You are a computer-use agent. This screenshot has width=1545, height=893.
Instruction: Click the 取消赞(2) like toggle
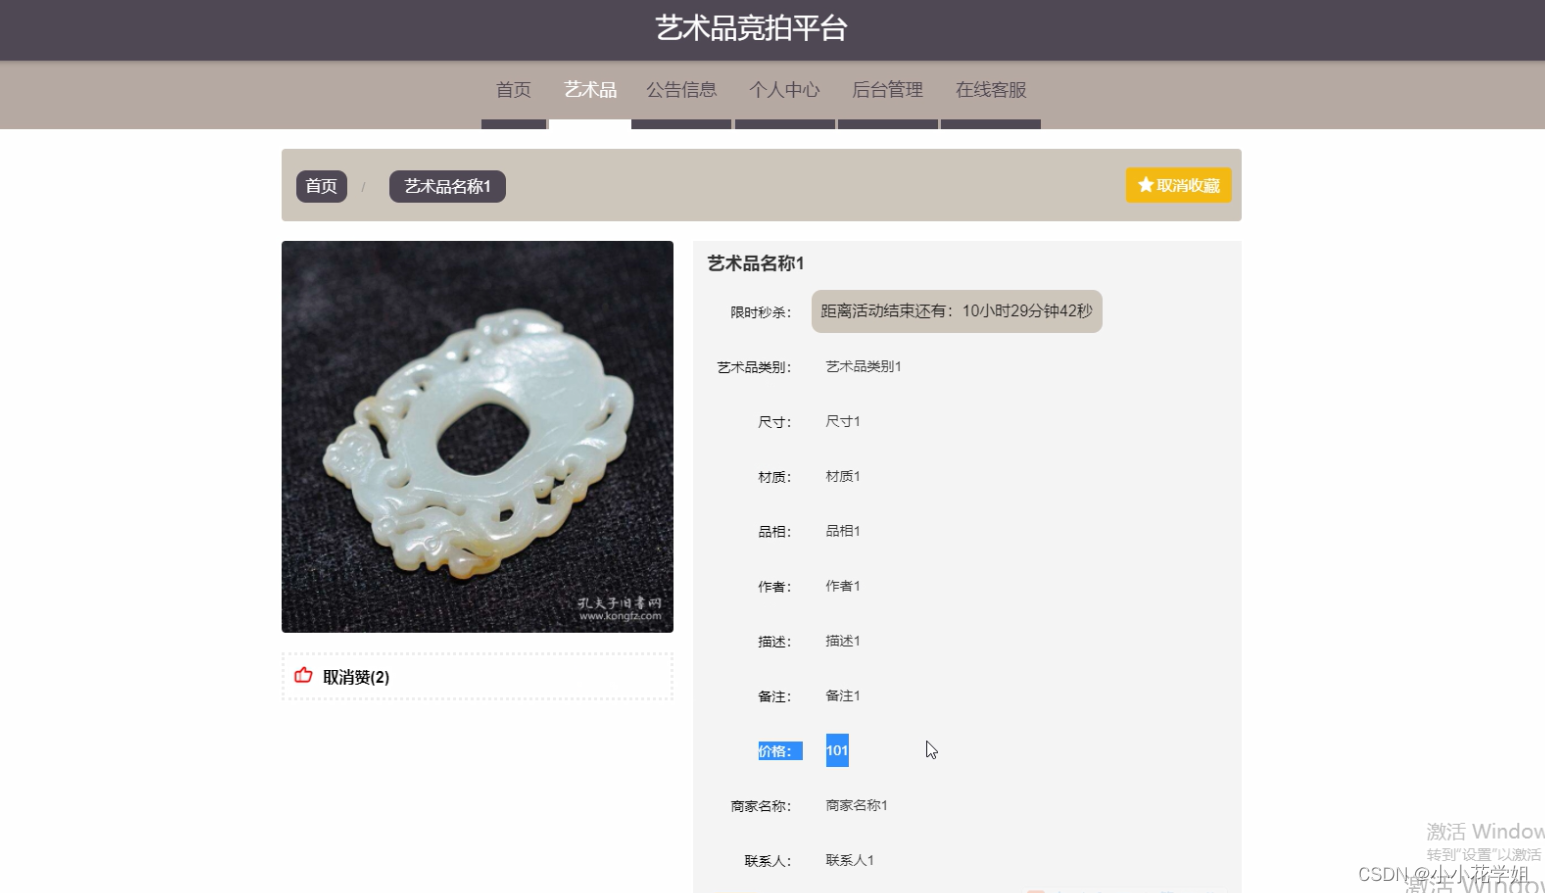[x=355, y=677]
